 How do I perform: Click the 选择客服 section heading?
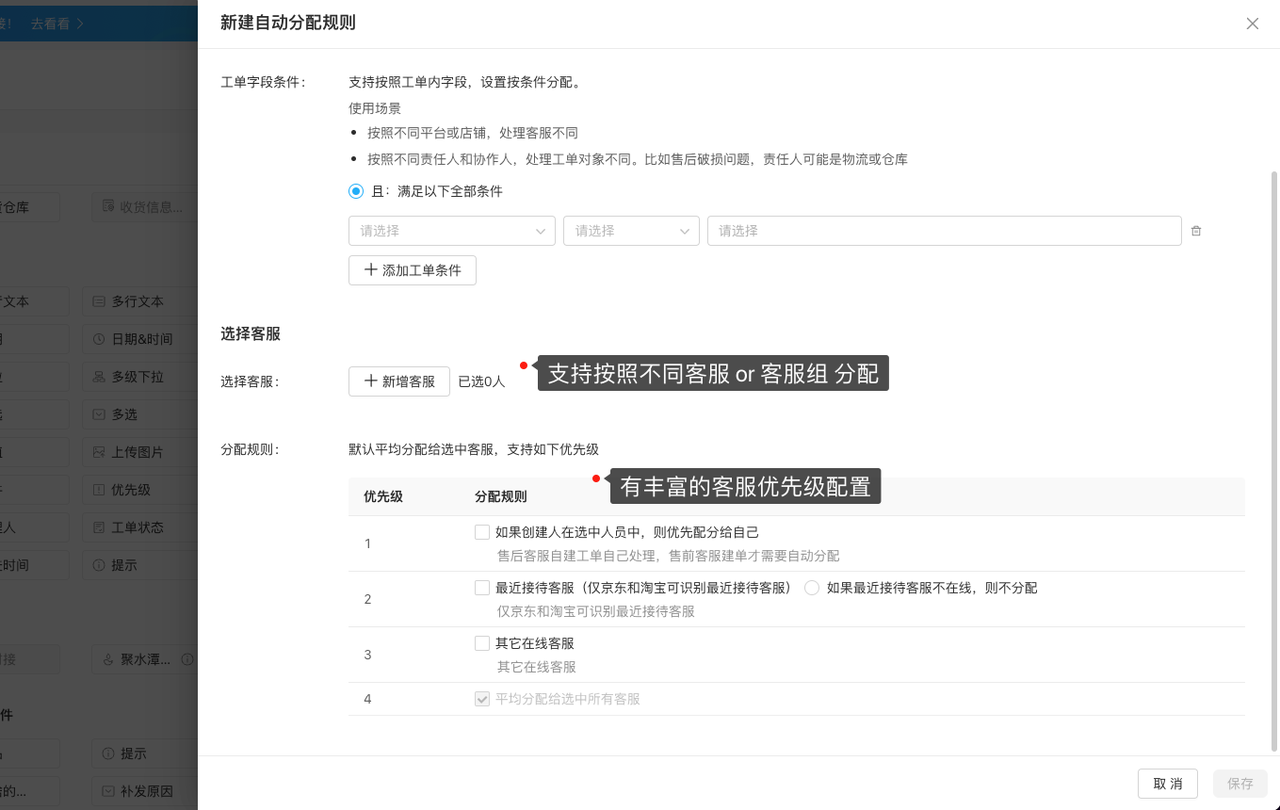click(251, 334)
